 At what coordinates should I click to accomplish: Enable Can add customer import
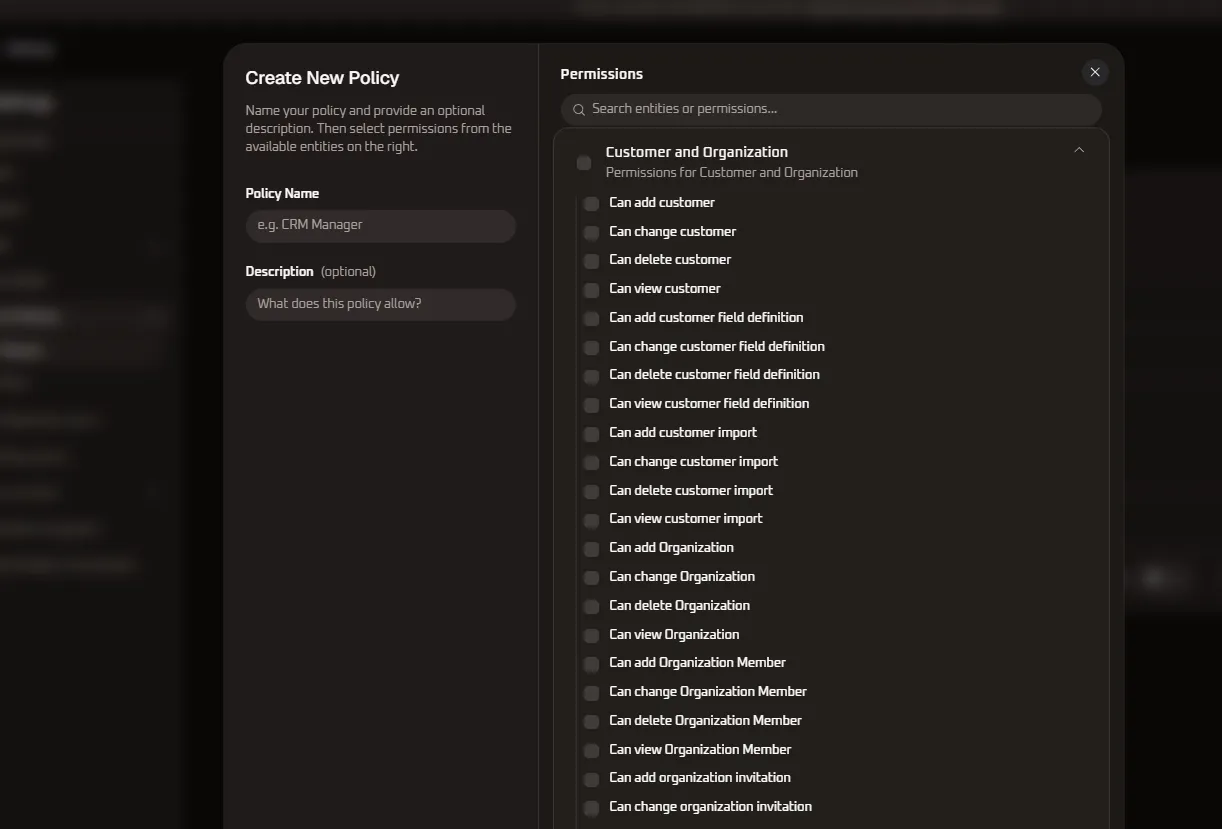point(591,433)
